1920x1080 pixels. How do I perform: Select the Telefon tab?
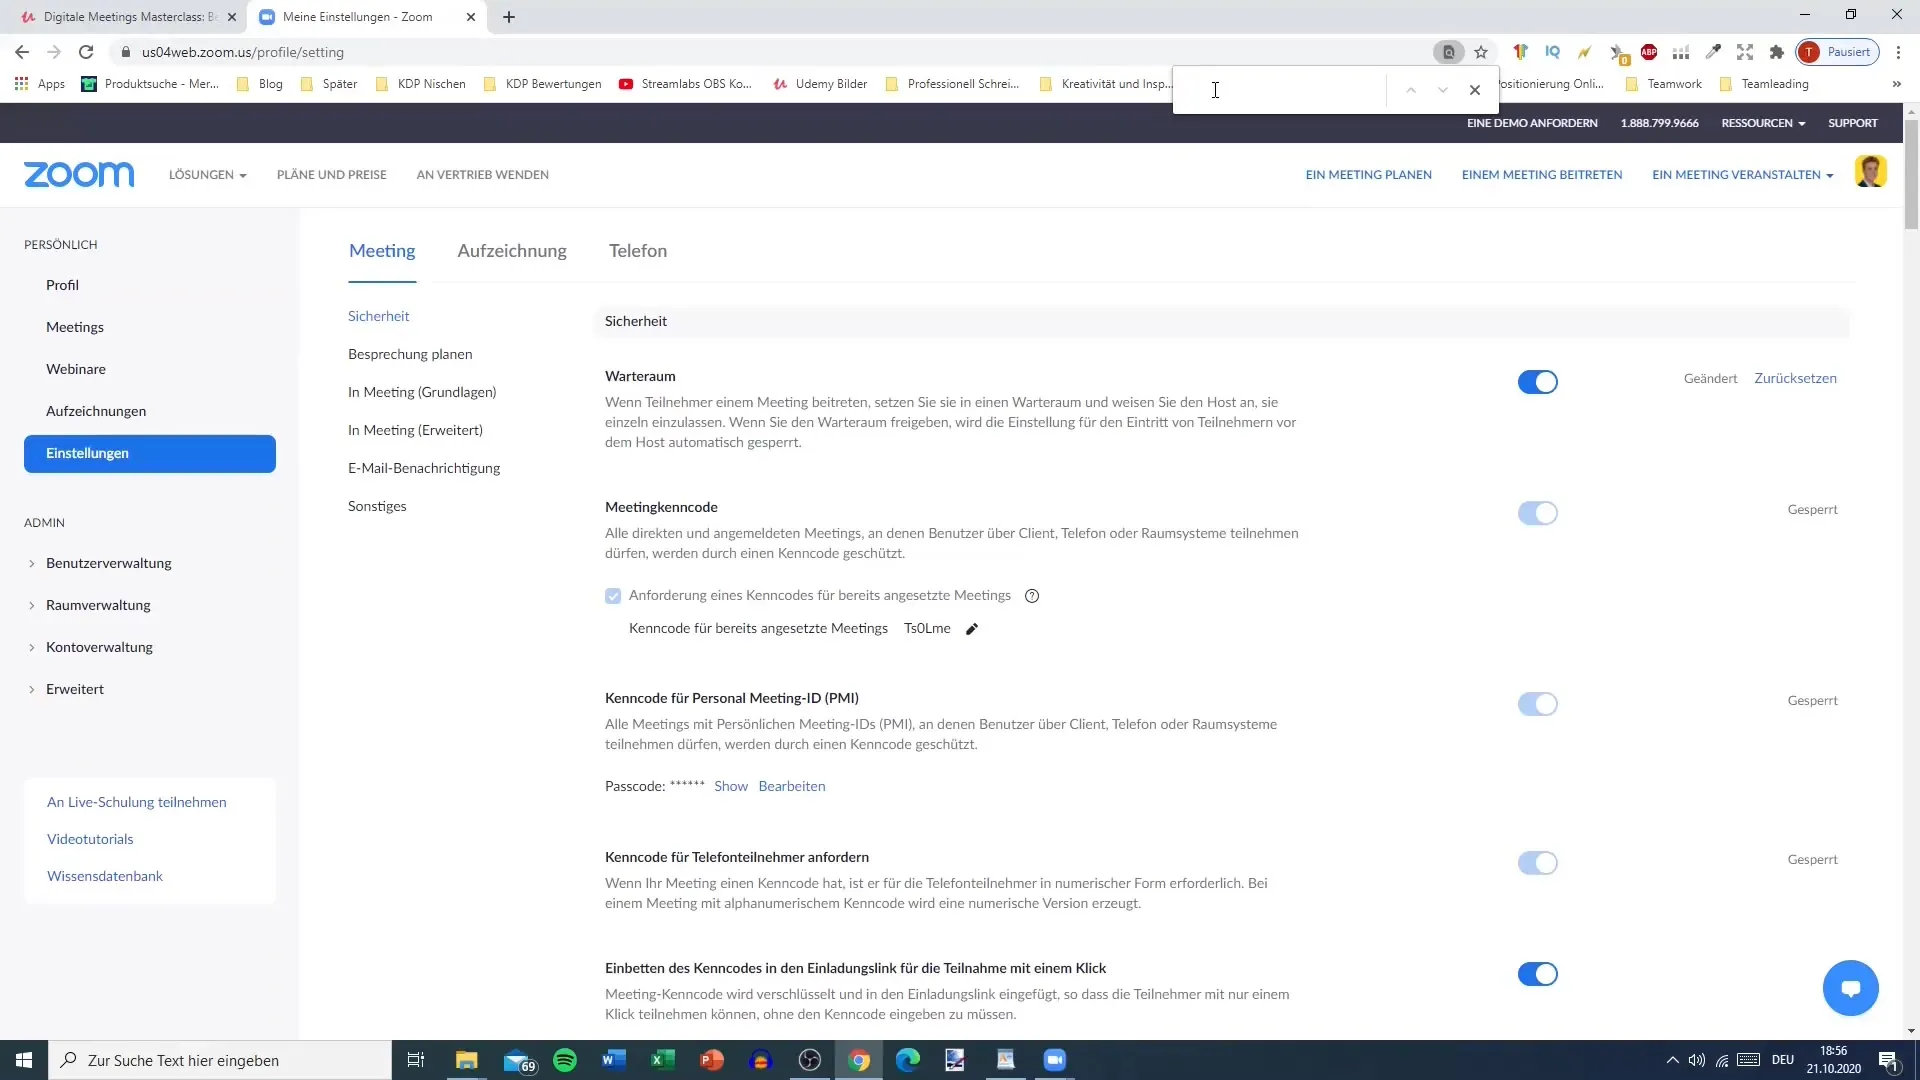(637, 251)
